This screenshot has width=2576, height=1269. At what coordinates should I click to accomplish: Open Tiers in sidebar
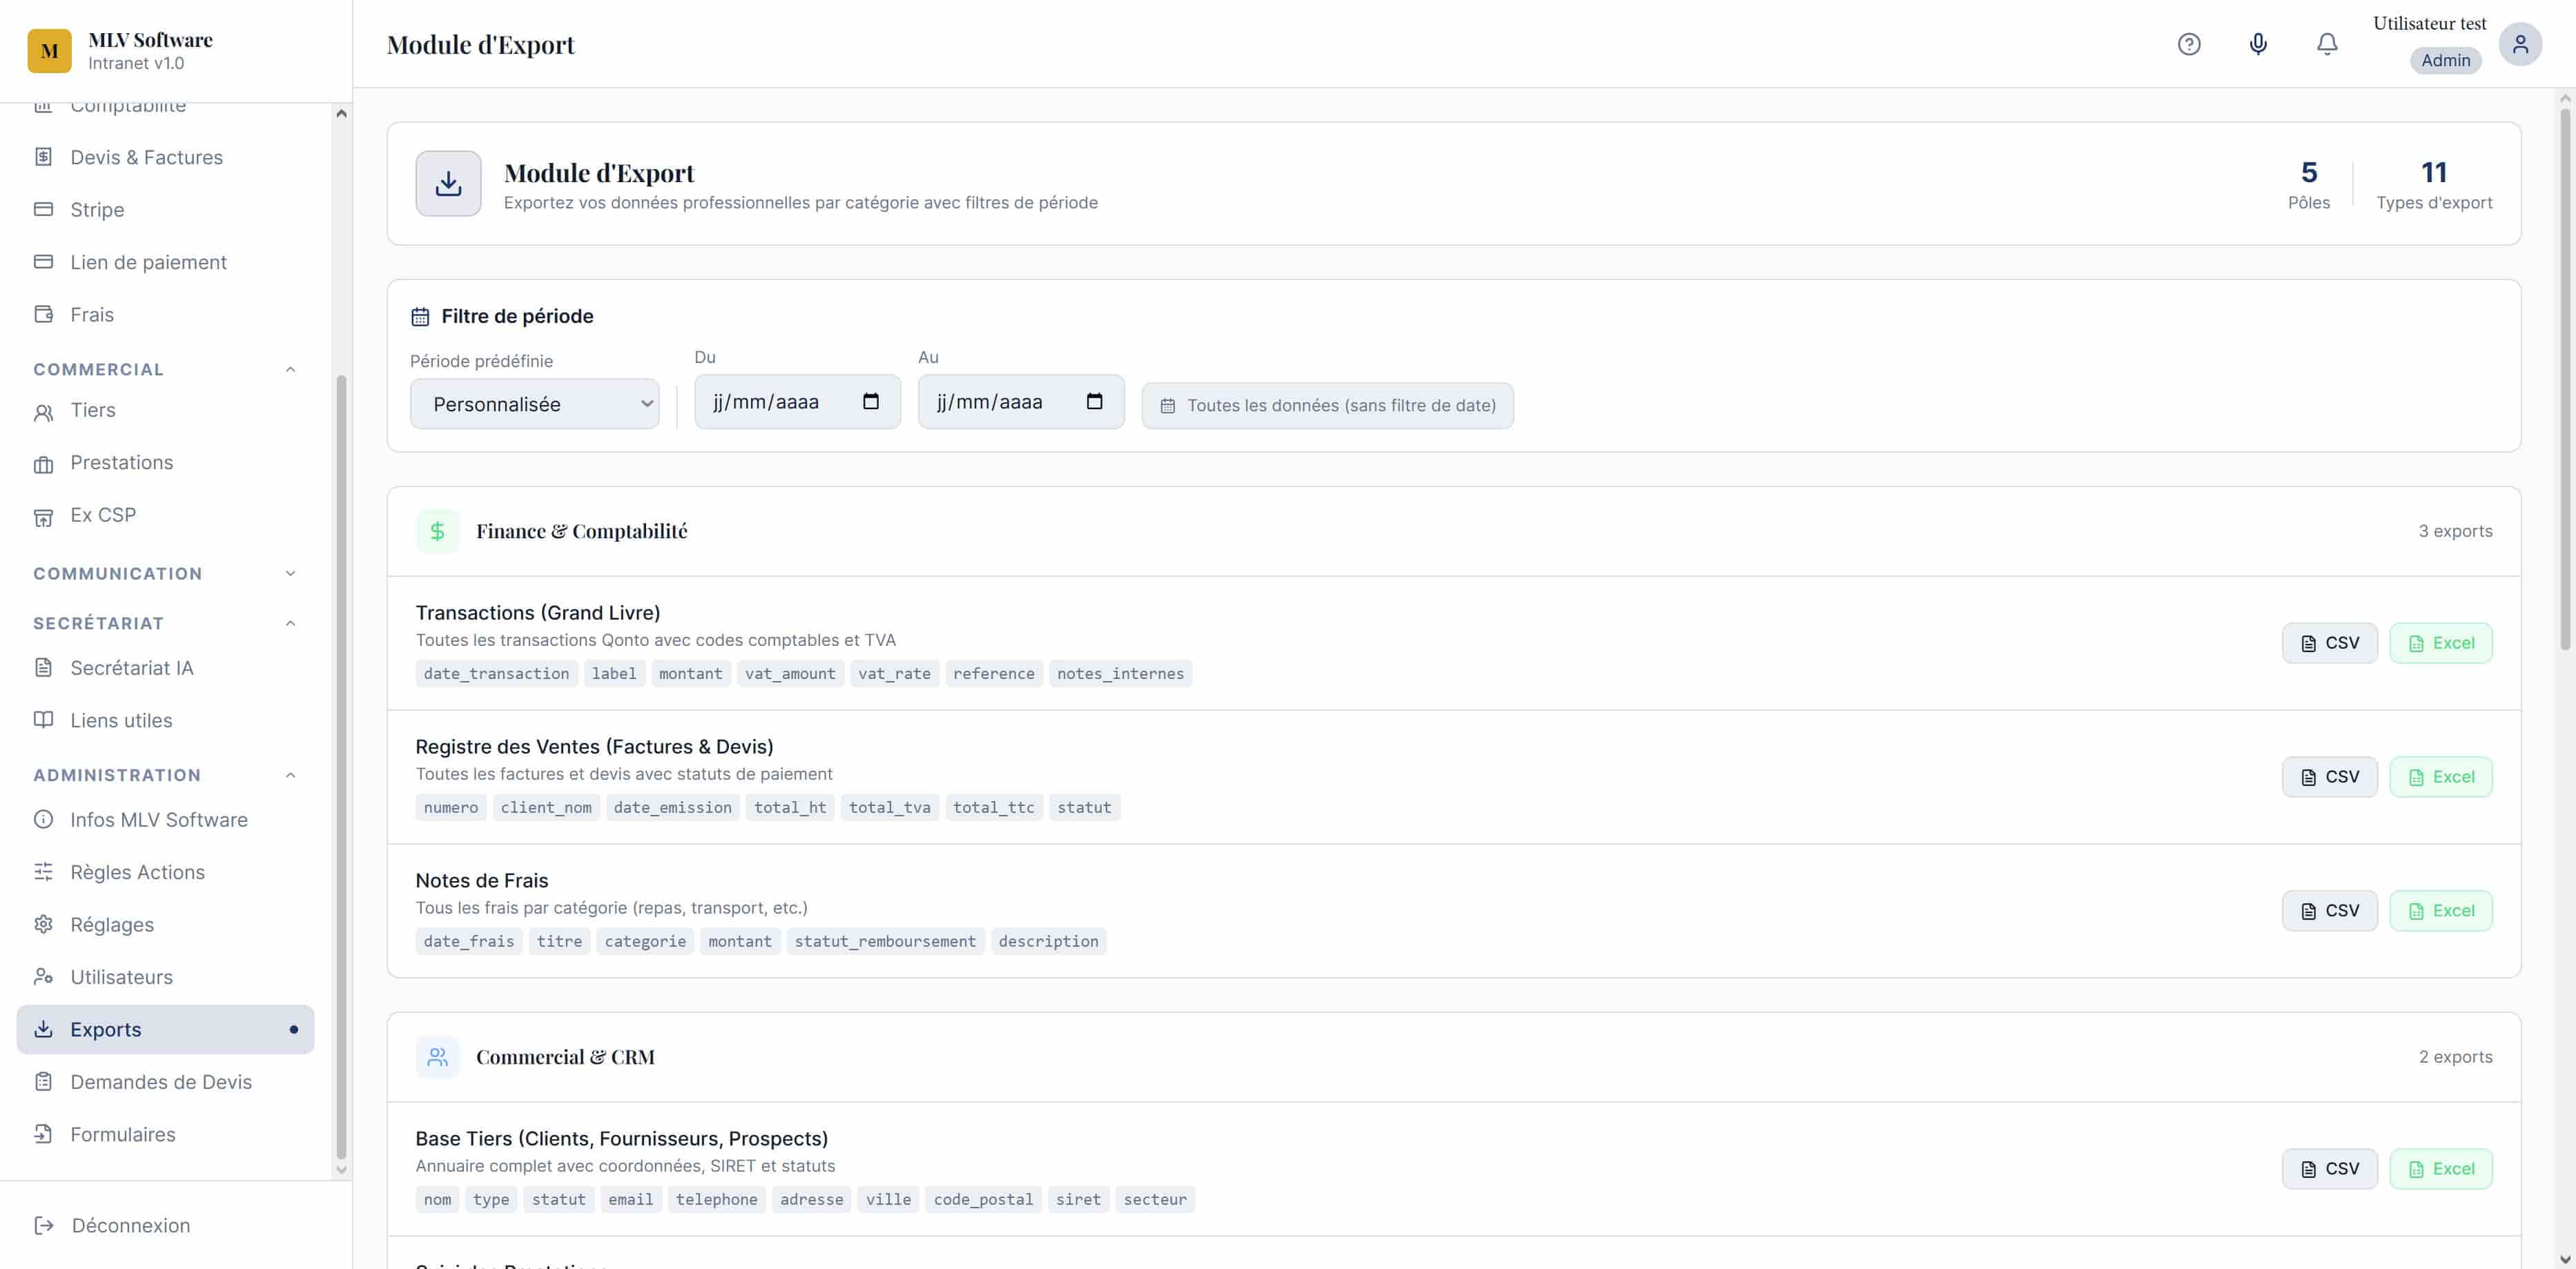point(166,410)
